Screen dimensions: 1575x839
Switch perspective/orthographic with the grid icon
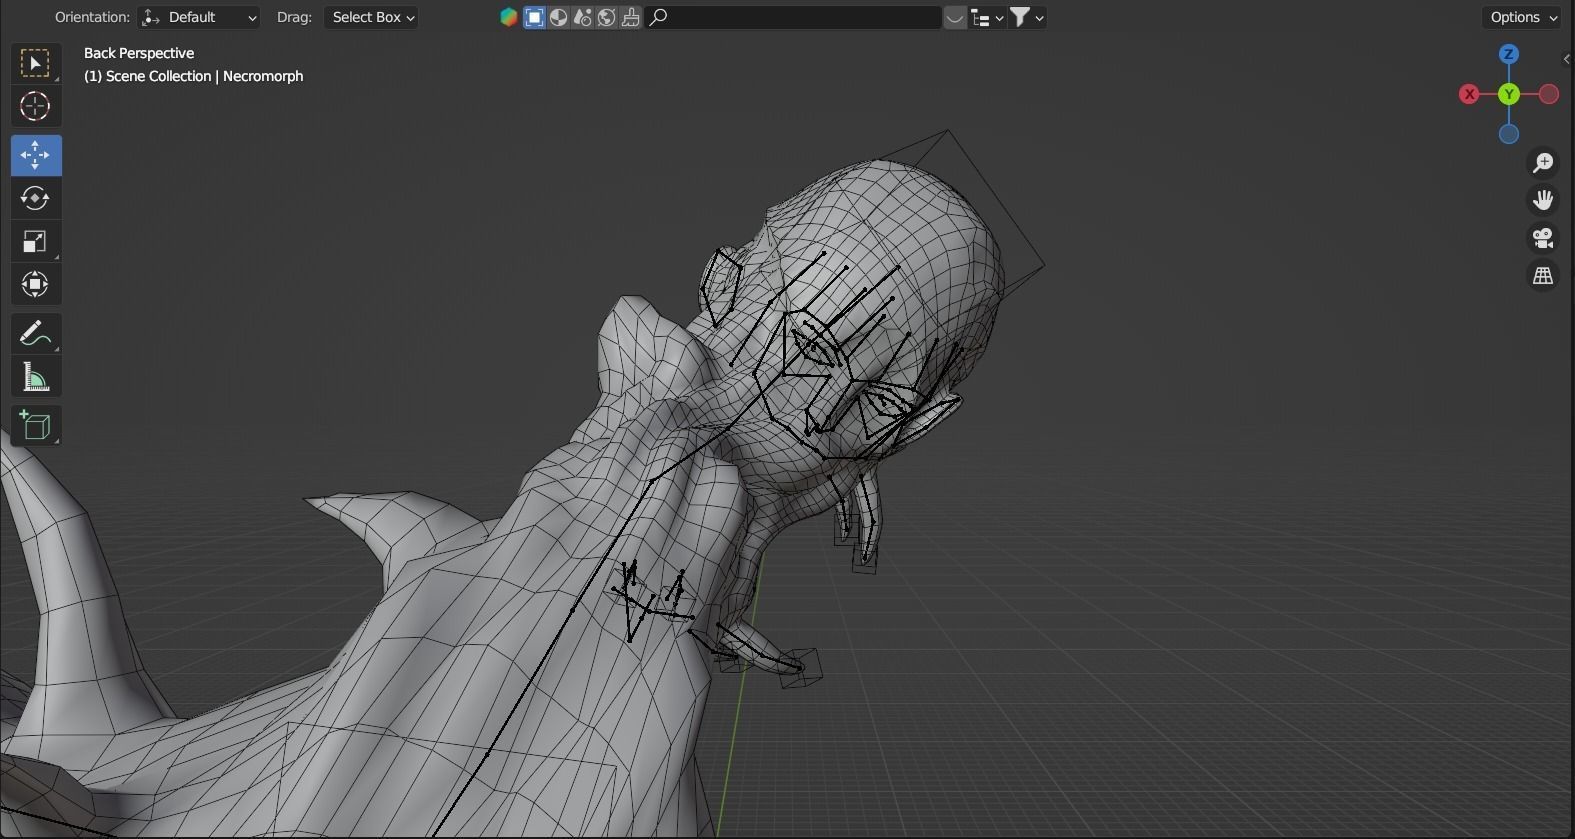pyautogui.click(x=1543, y=276)
